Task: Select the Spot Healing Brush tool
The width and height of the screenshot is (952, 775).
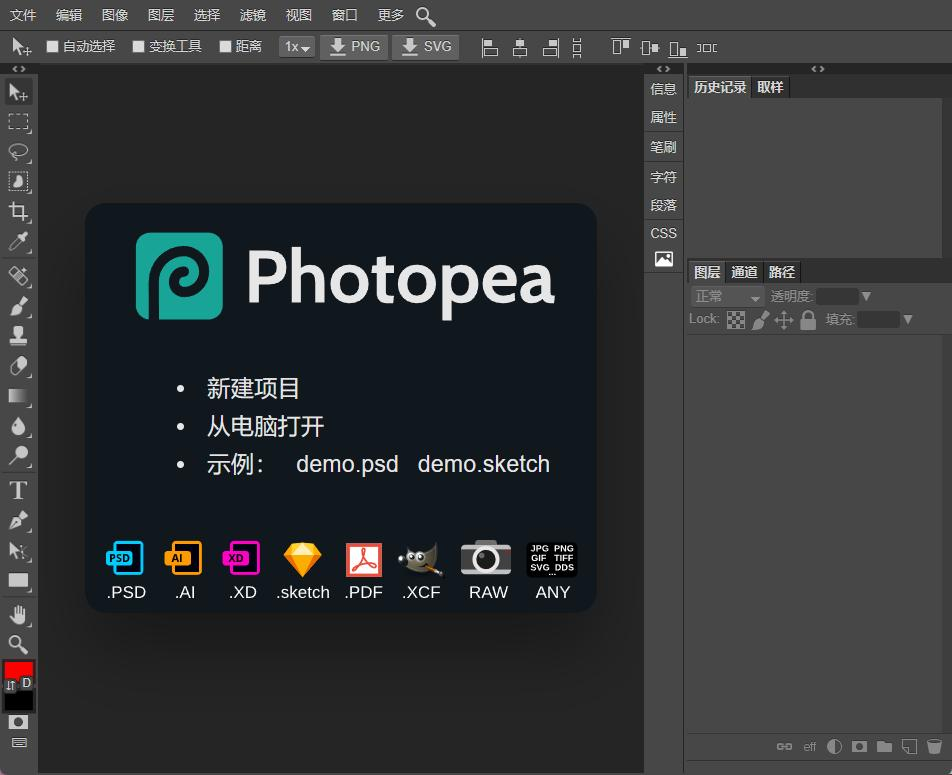Action: [18, 276]
